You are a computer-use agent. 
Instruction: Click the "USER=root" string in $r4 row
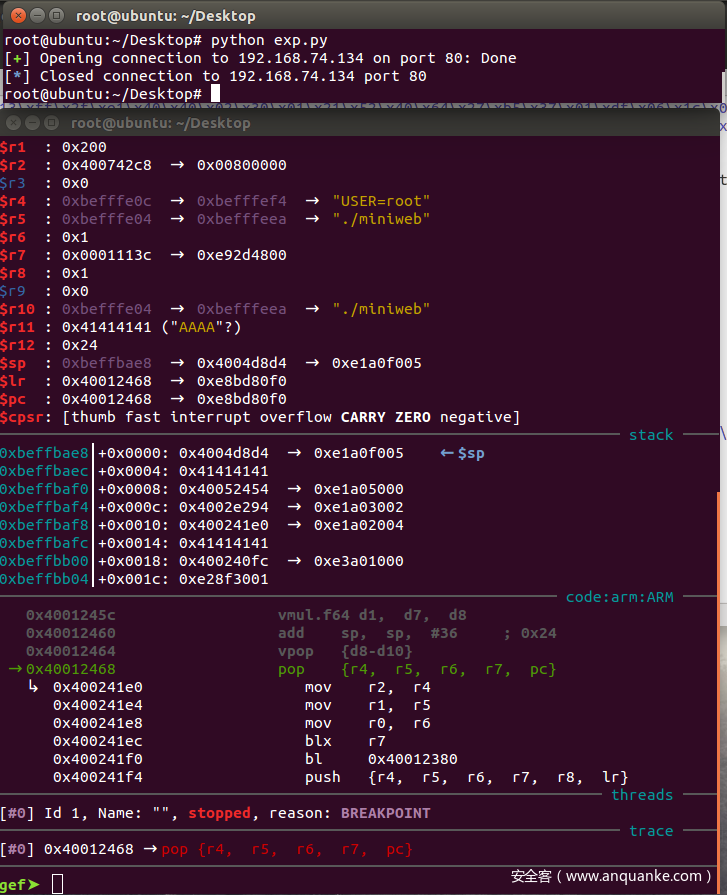click(376, 201)
